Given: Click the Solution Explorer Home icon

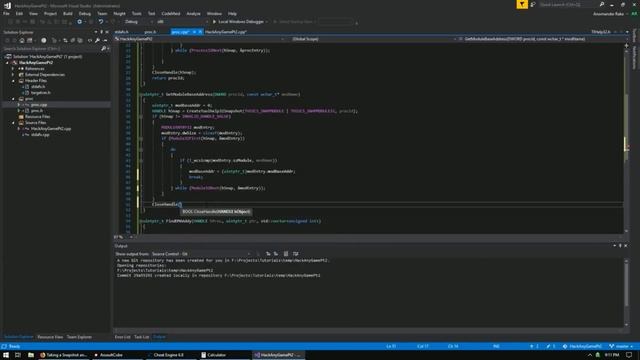Looking at the screenshot, I should [x=22, y=40].
